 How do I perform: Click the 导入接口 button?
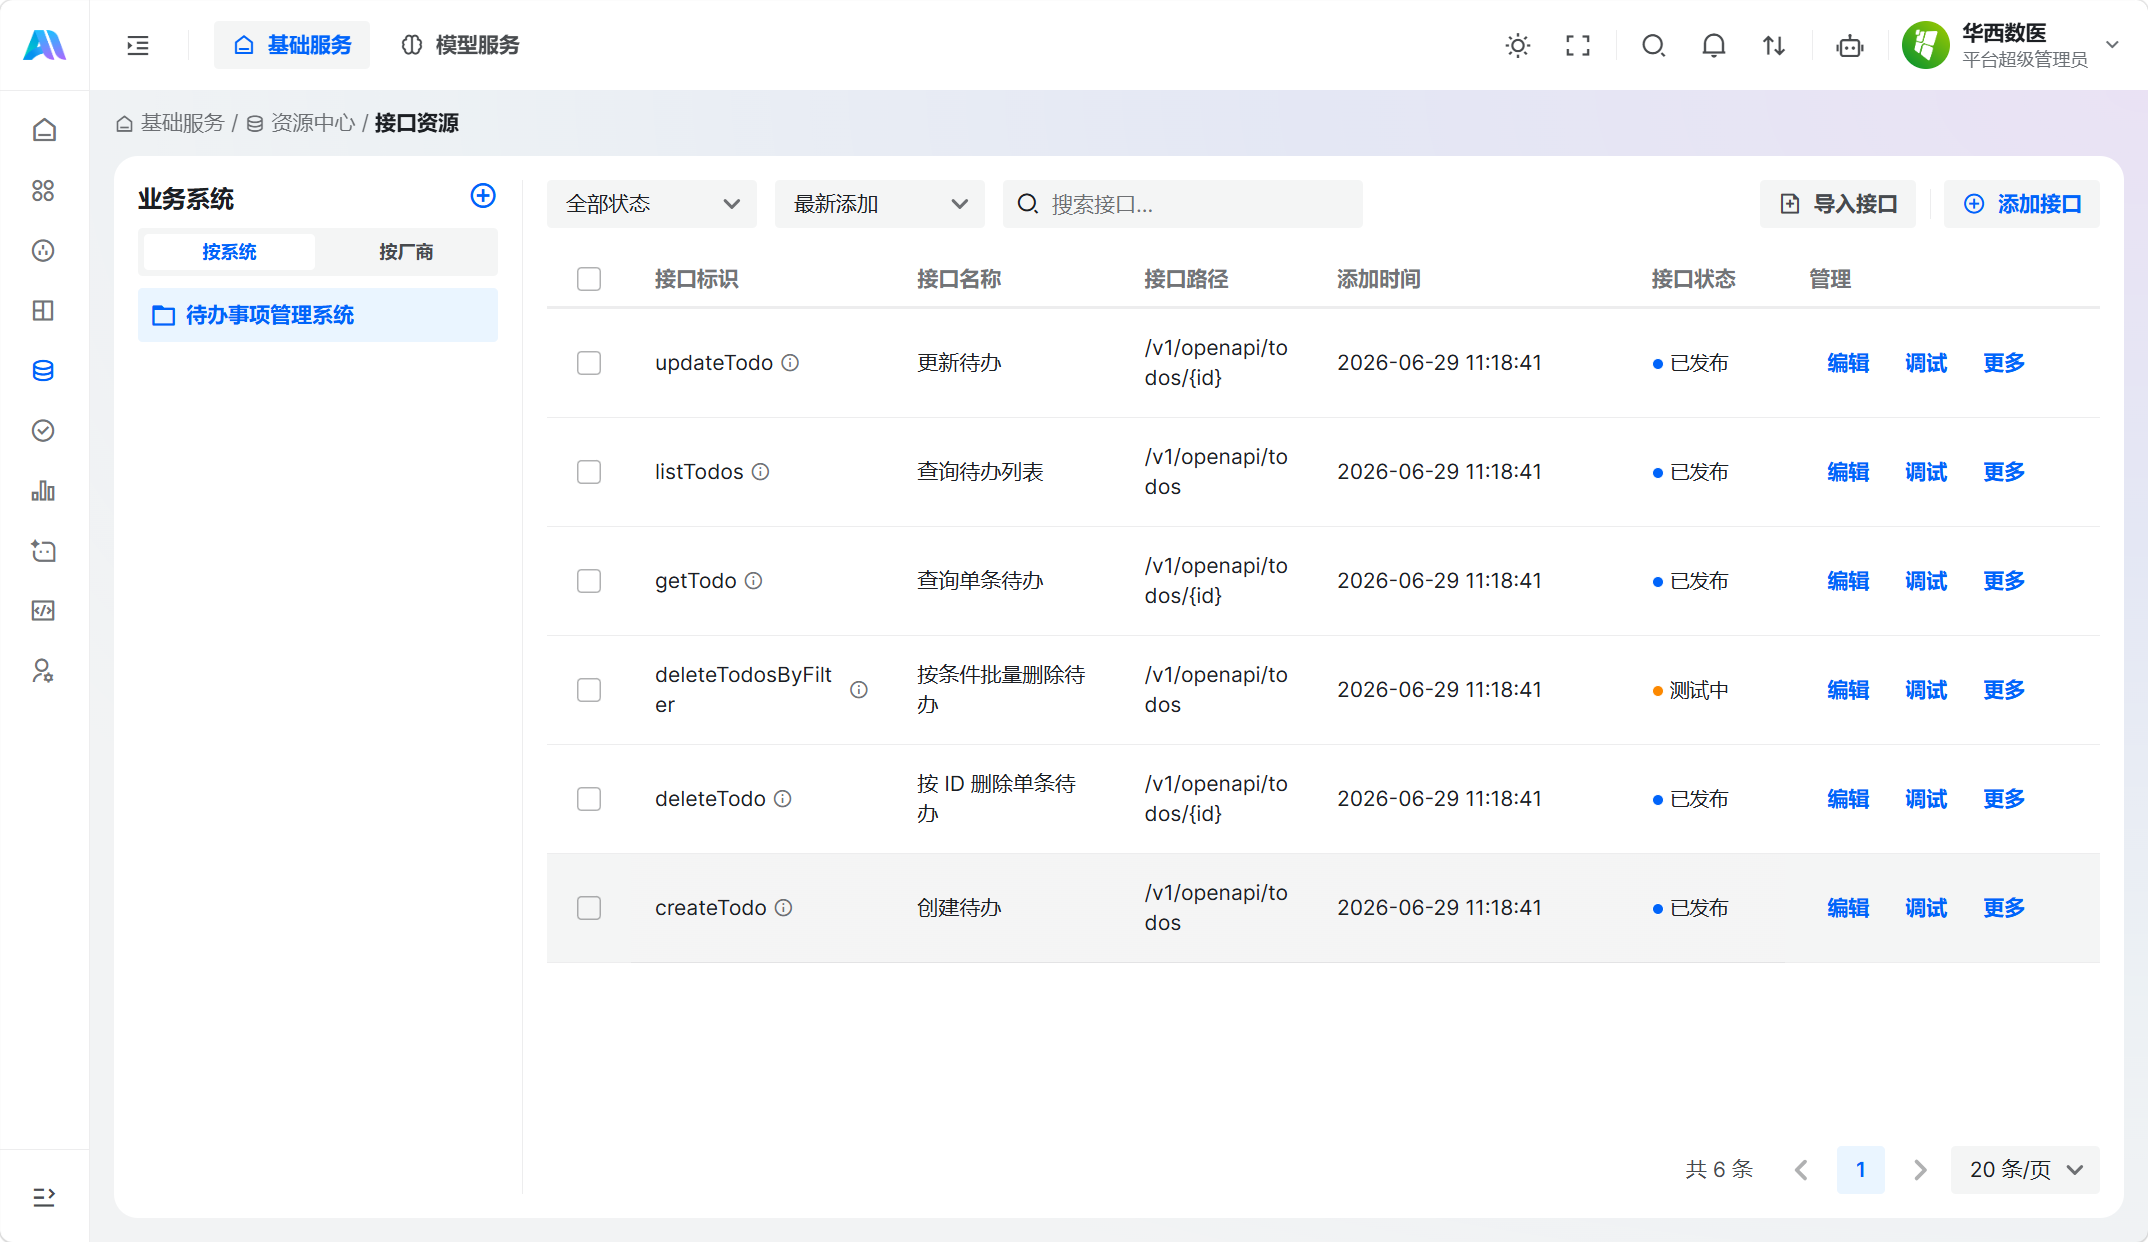coord(1838,204)
